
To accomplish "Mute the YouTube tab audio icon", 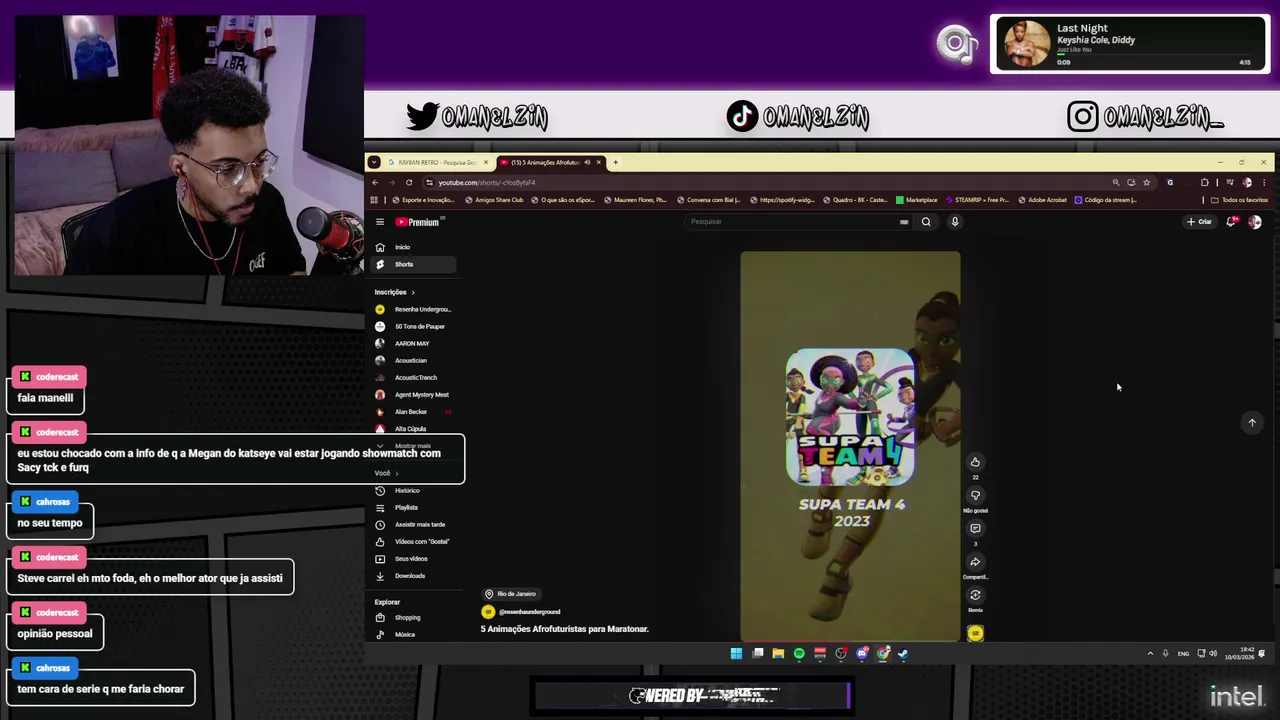I will coord(587,162).
